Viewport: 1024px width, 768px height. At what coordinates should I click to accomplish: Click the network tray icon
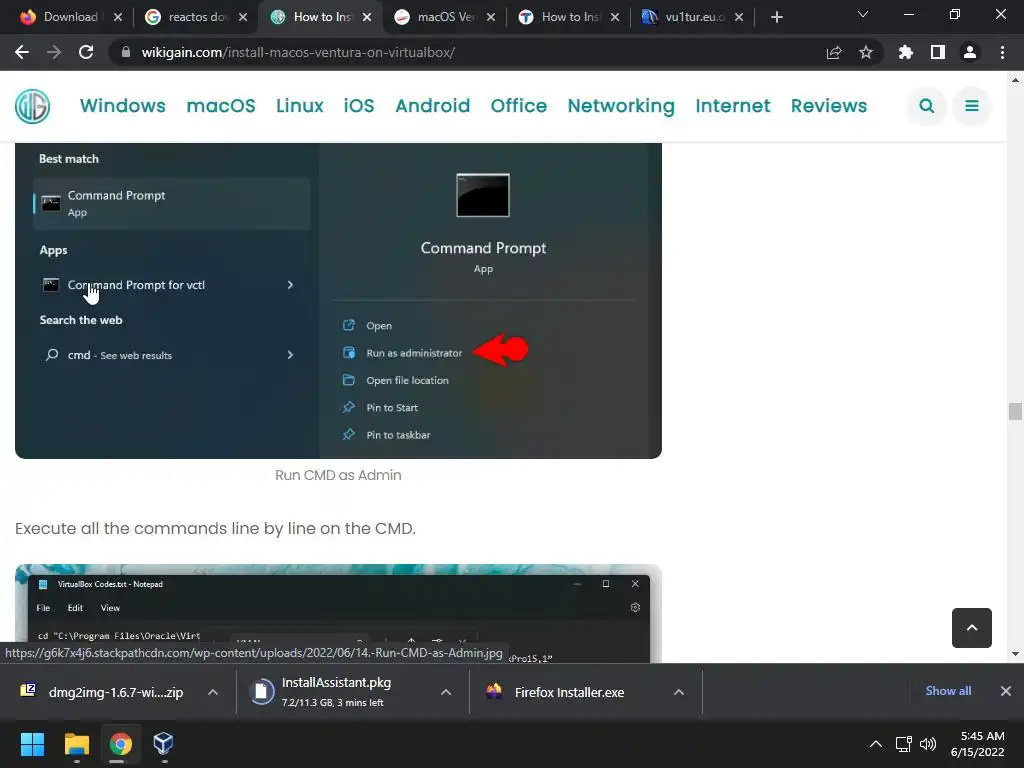click(904, 744)
